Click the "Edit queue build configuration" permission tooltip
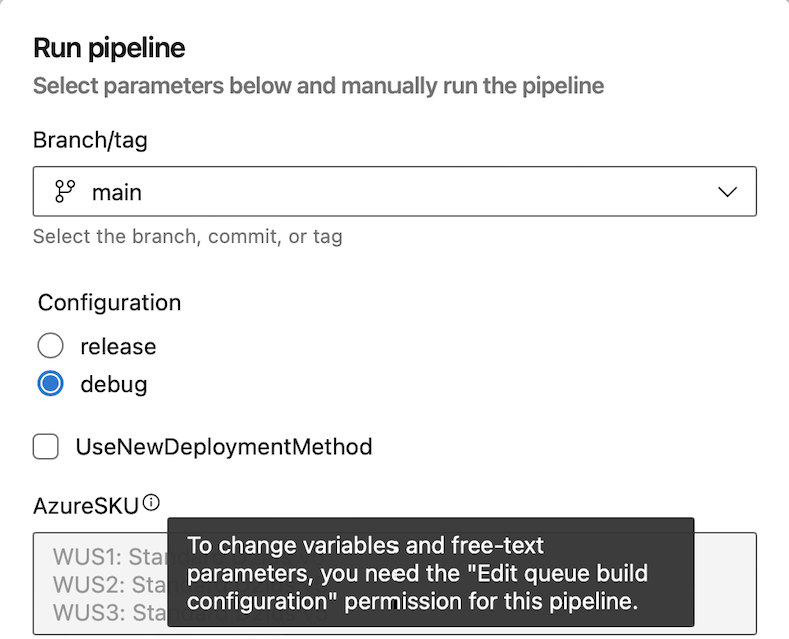 (430, 574)
